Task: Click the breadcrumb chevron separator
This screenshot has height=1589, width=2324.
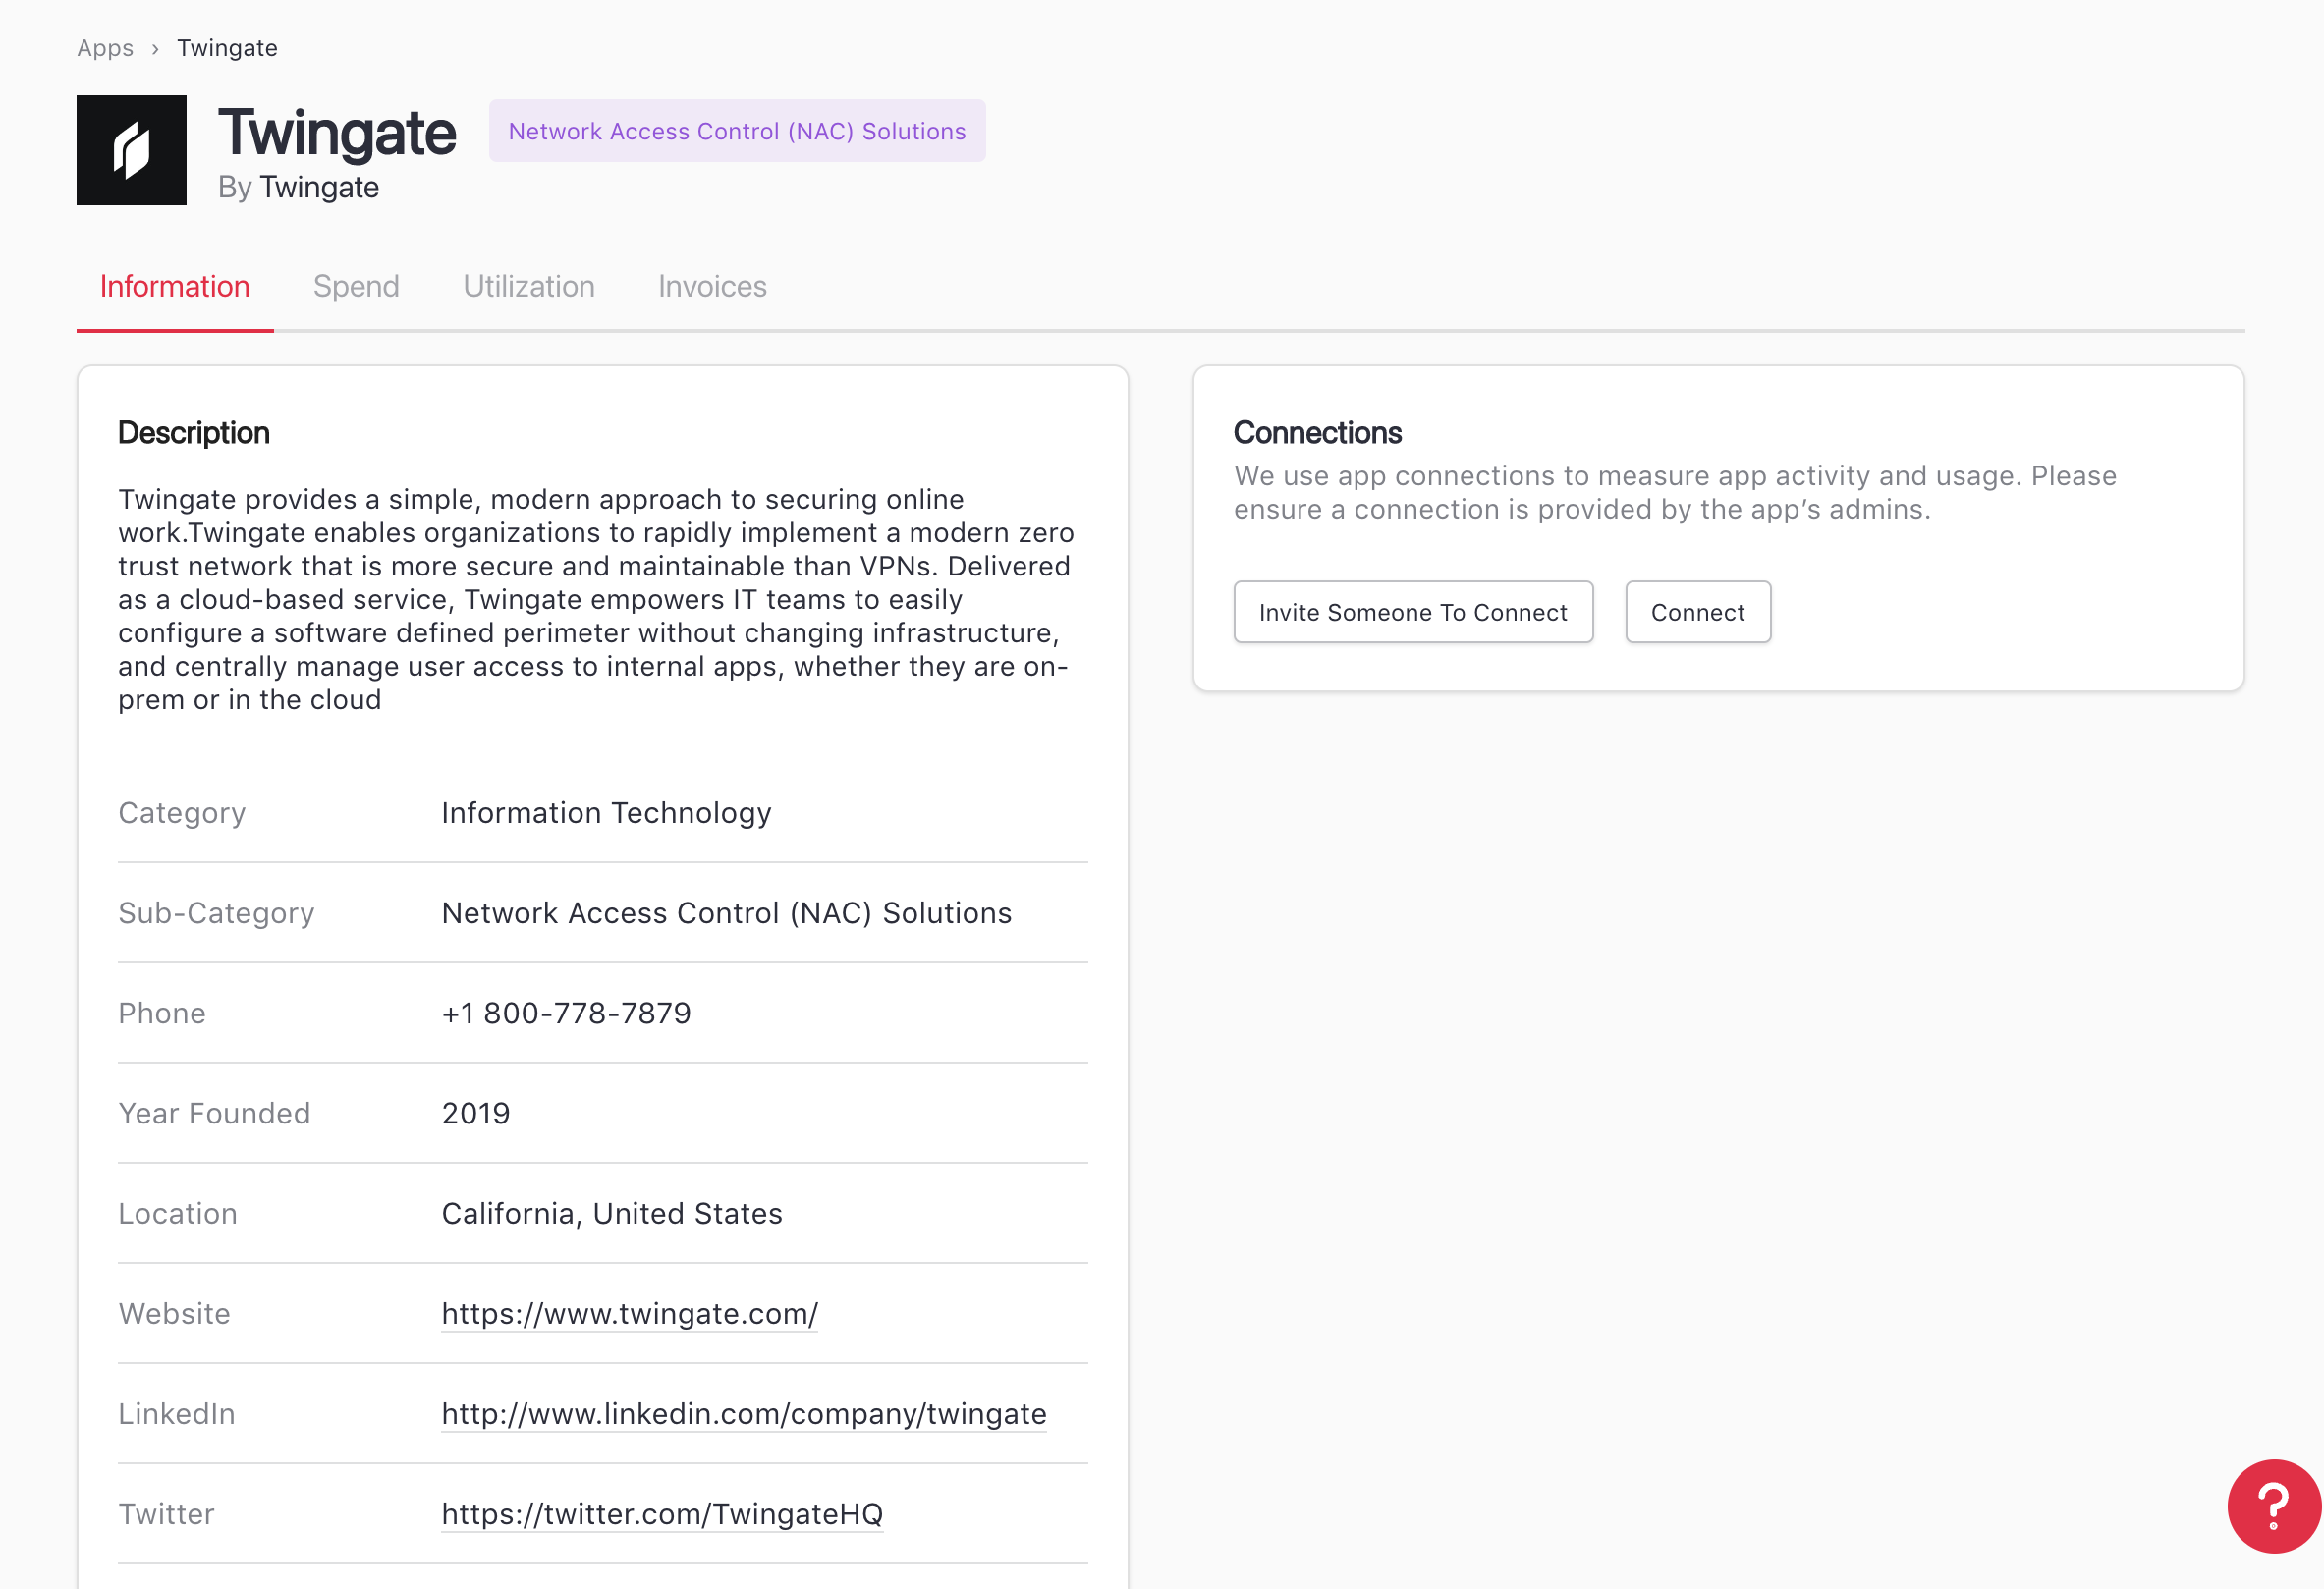Action: (155, 49)
